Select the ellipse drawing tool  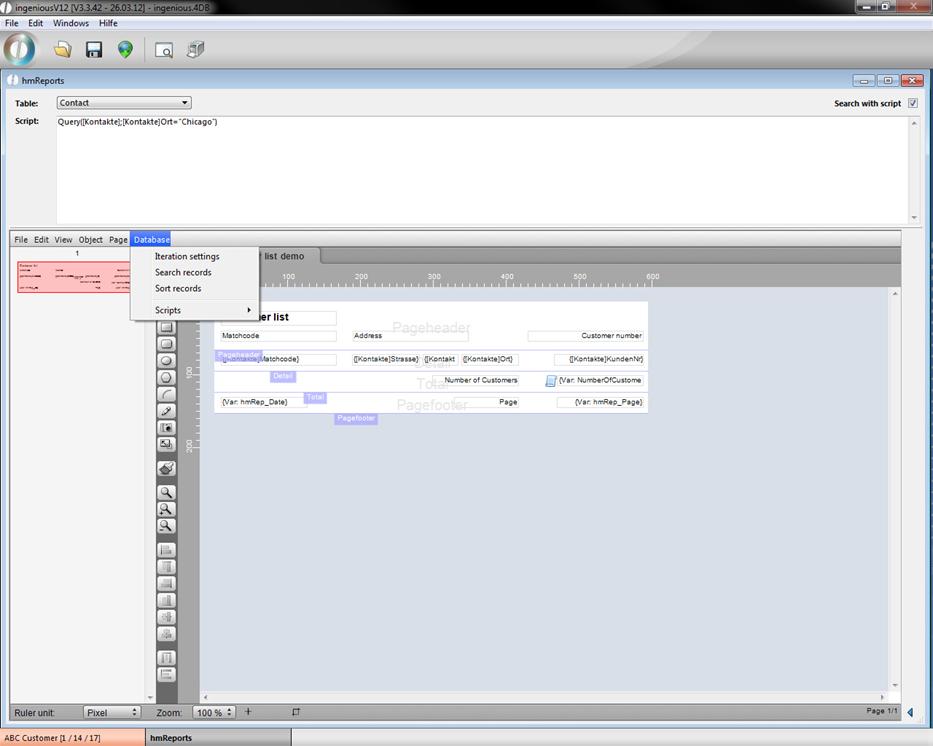pos(167,361)
